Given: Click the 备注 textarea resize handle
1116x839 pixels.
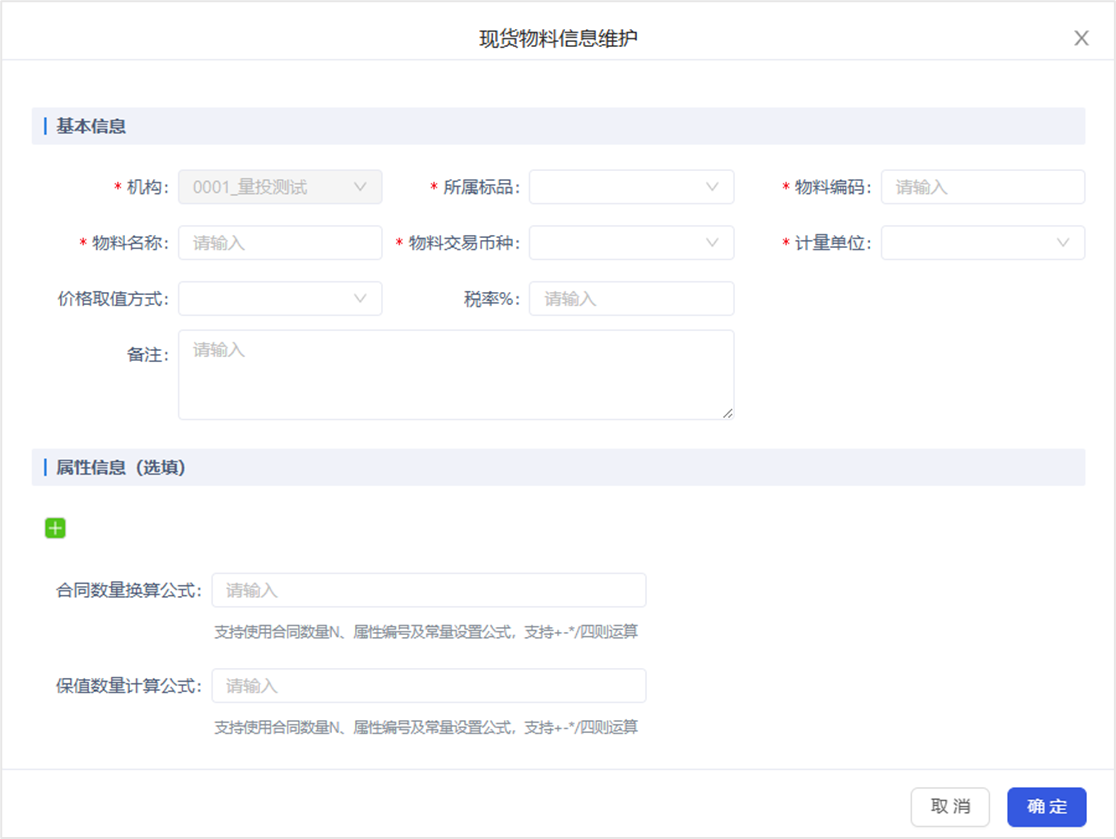Looking at the screenshot, I should click(728, 413).
